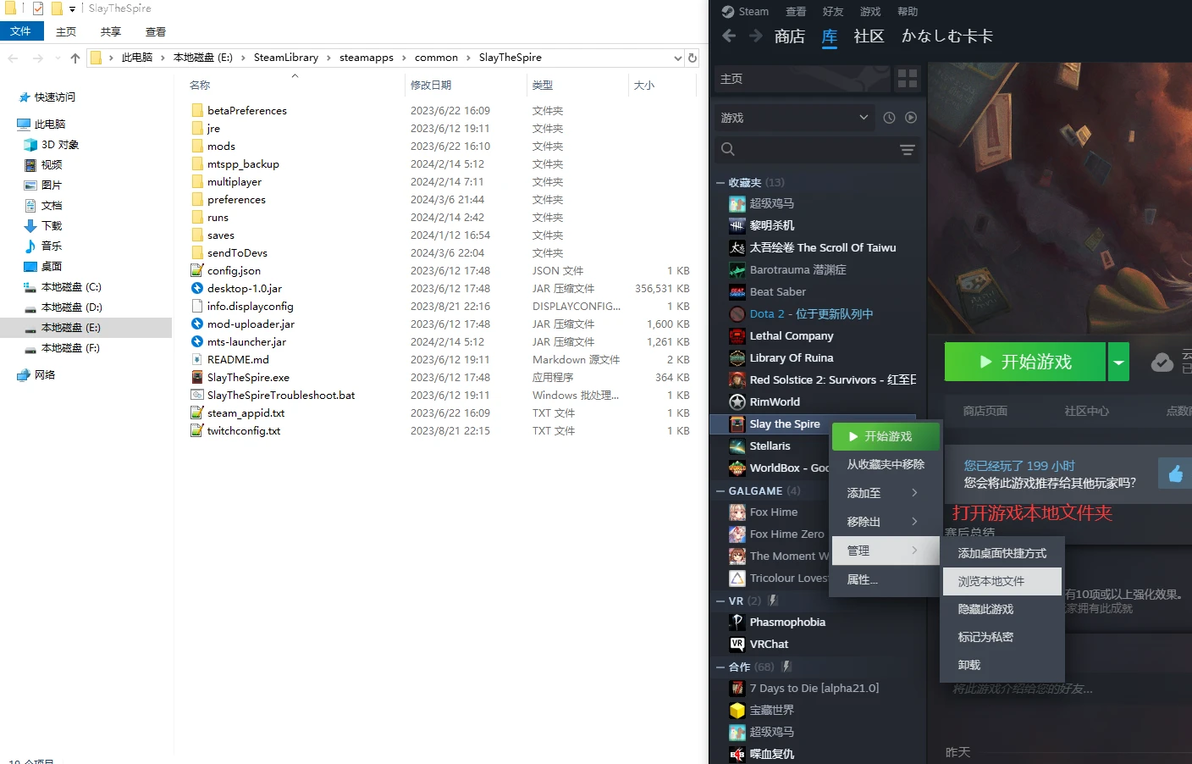Image resolution: width=1192 pixels, height=764 pixels.
Task: Open the 查看 menu in Steam
Action: pyautogui.click(x=796, y=11)
